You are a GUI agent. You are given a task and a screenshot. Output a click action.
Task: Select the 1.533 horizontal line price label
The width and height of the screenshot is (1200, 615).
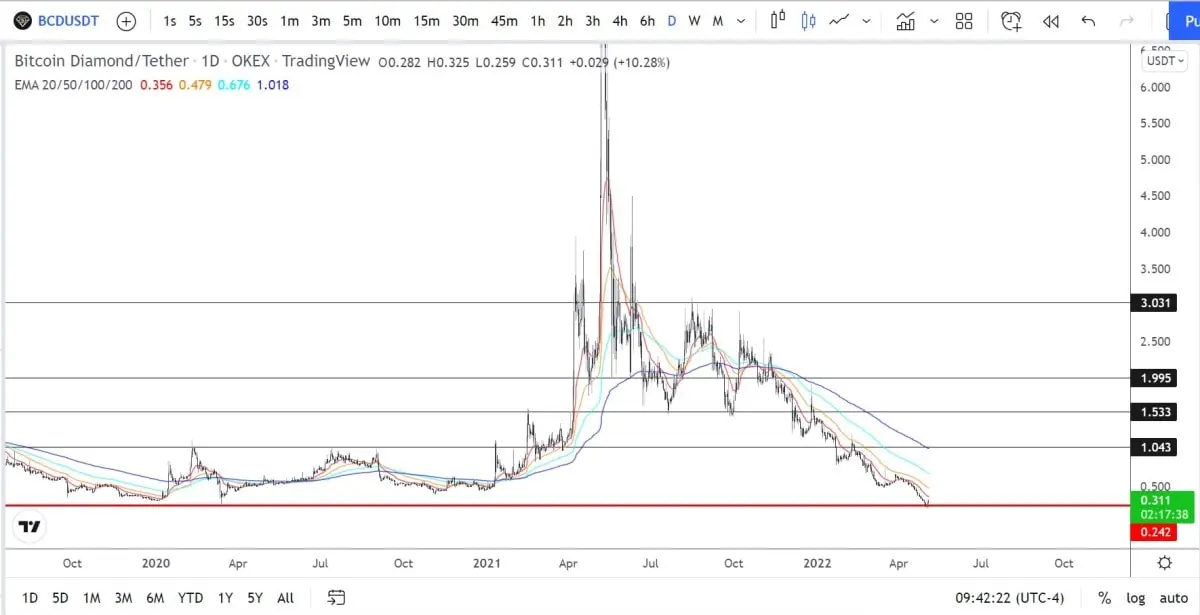coord(1155,412)
